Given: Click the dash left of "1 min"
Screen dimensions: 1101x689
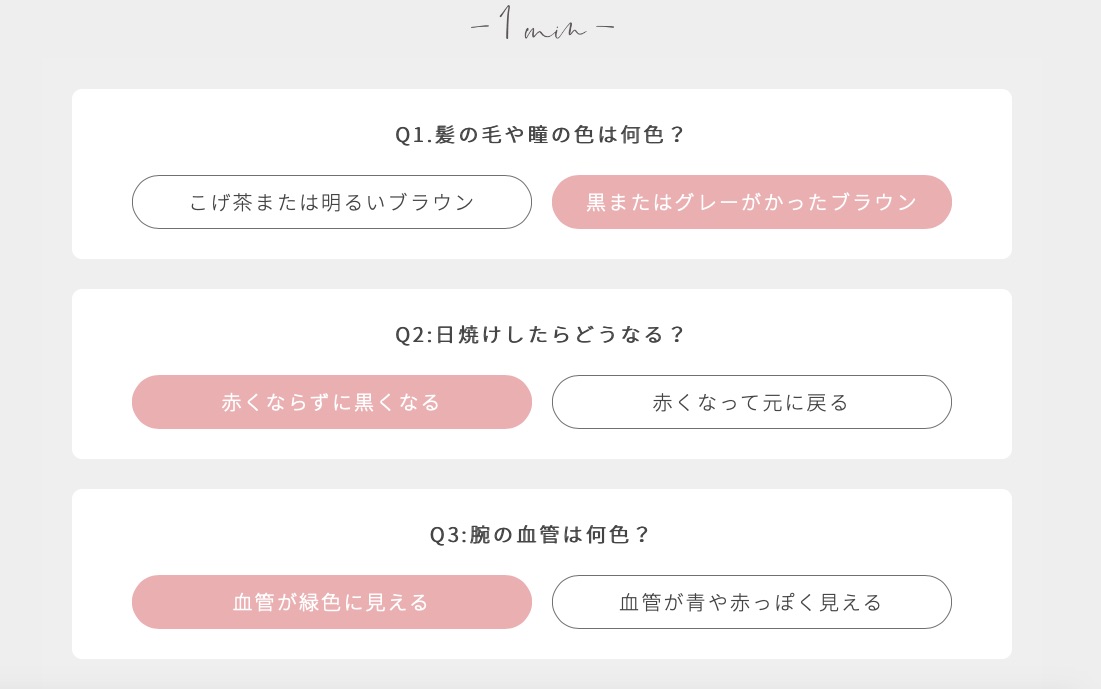Looking at the screenshot, I should (x=479, y=28).
